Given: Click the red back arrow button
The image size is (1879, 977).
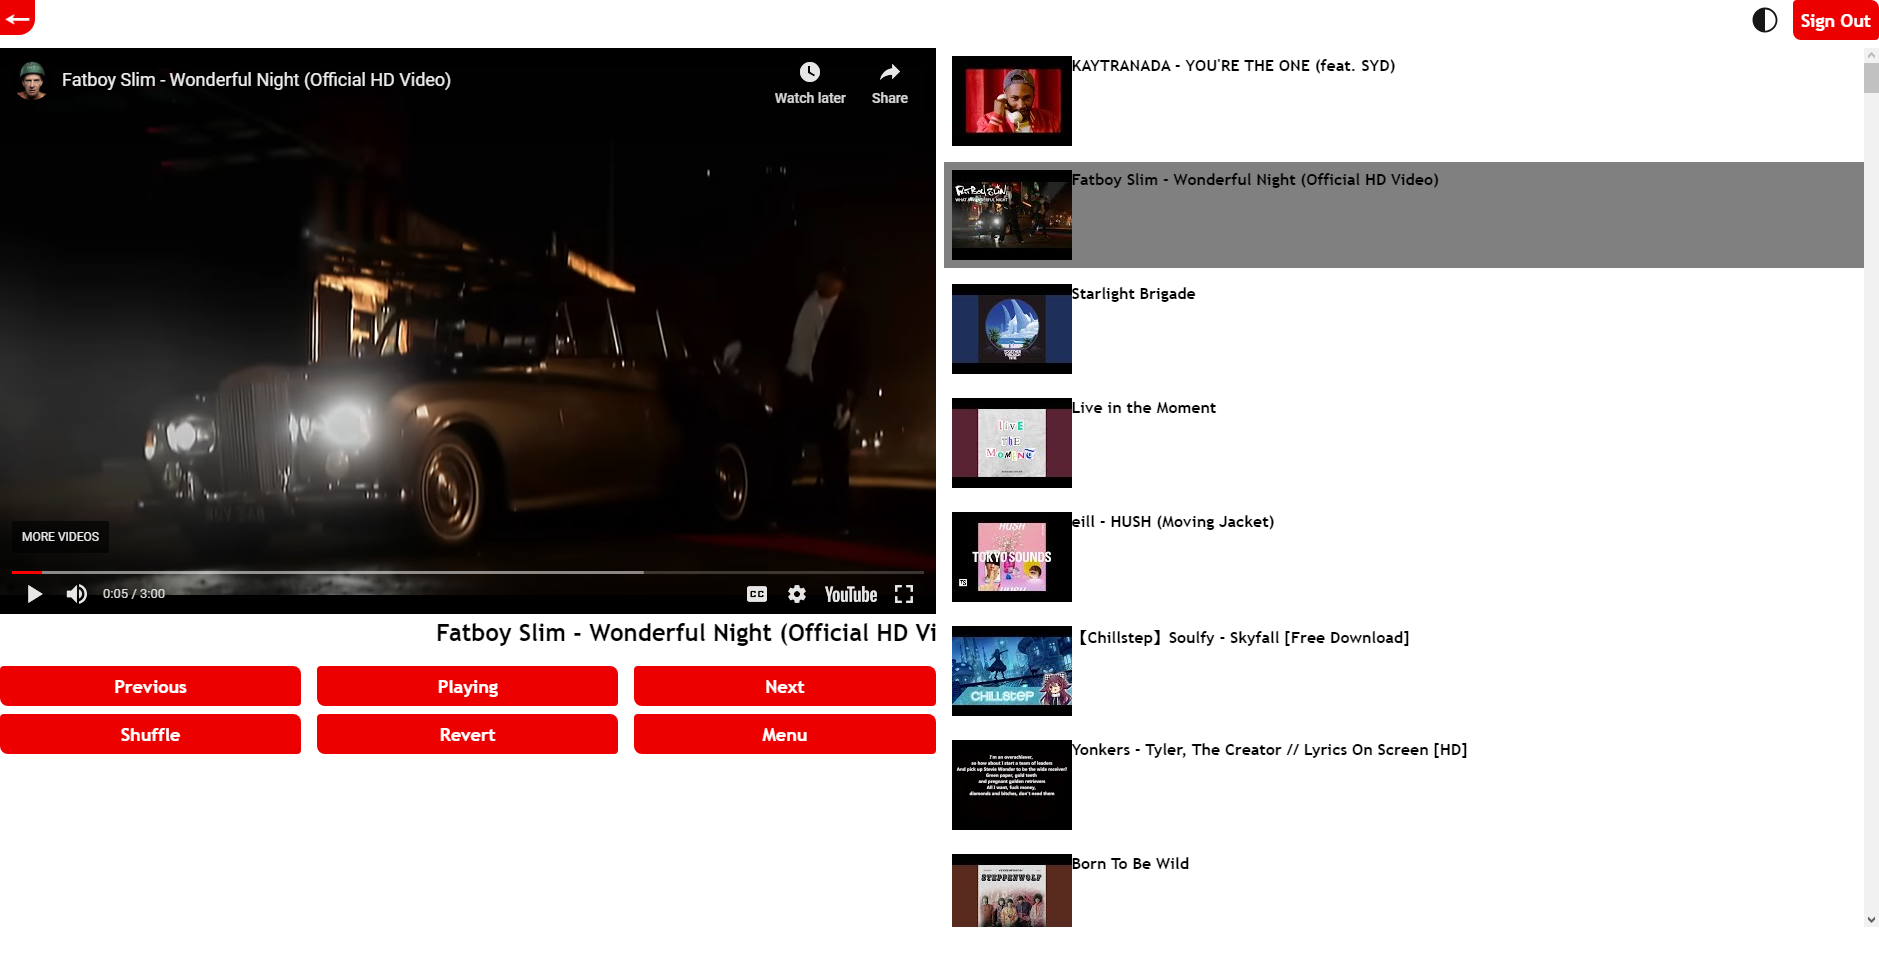Looking at the screenshot, I should pos(17,17).
